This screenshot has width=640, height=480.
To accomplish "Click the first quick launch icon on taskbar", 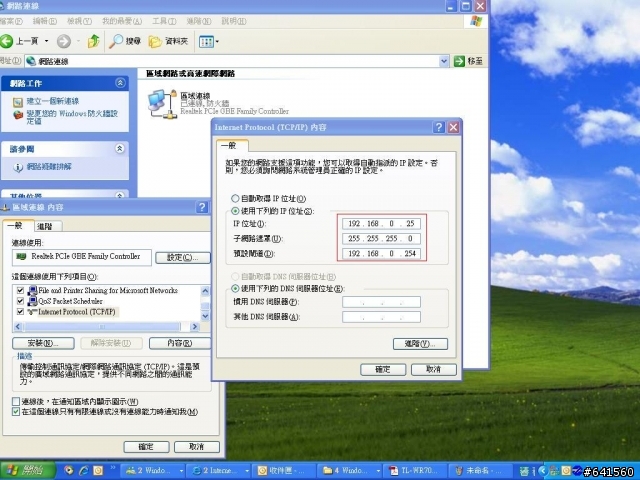I will [69, 471].
